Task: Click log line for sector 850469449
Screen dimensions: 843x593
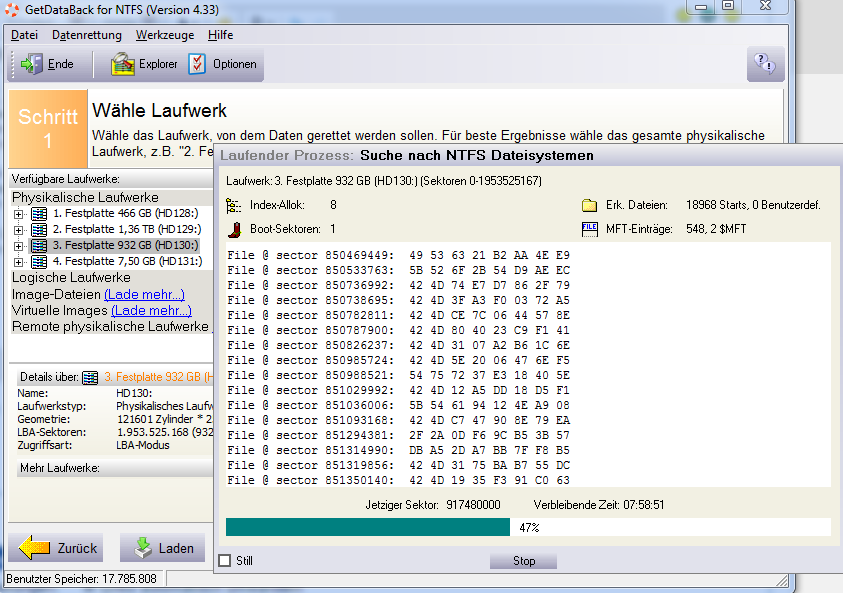Action: [398, 255]
